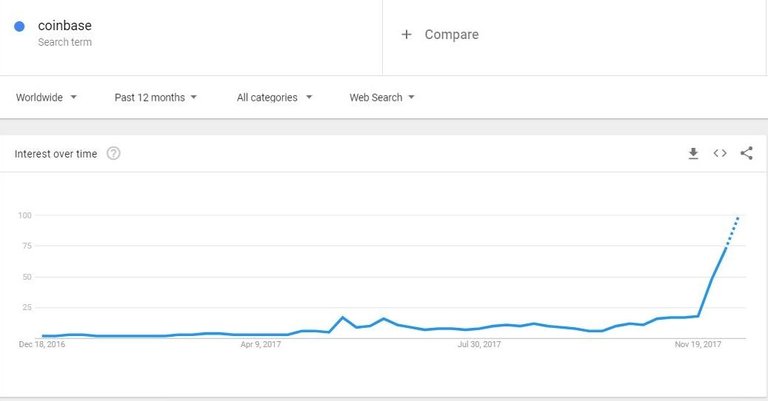Click the Search term subtitle under coinbase
768x401 pixels.
65,42
